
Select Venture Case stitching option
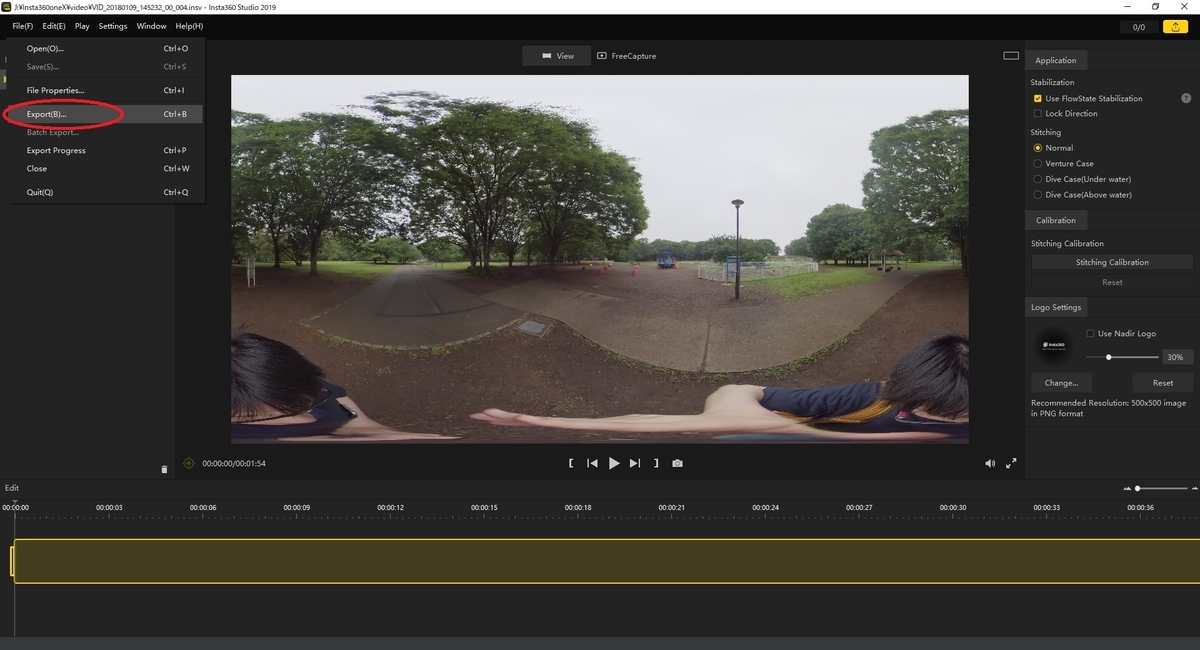tap(1038, 163)
